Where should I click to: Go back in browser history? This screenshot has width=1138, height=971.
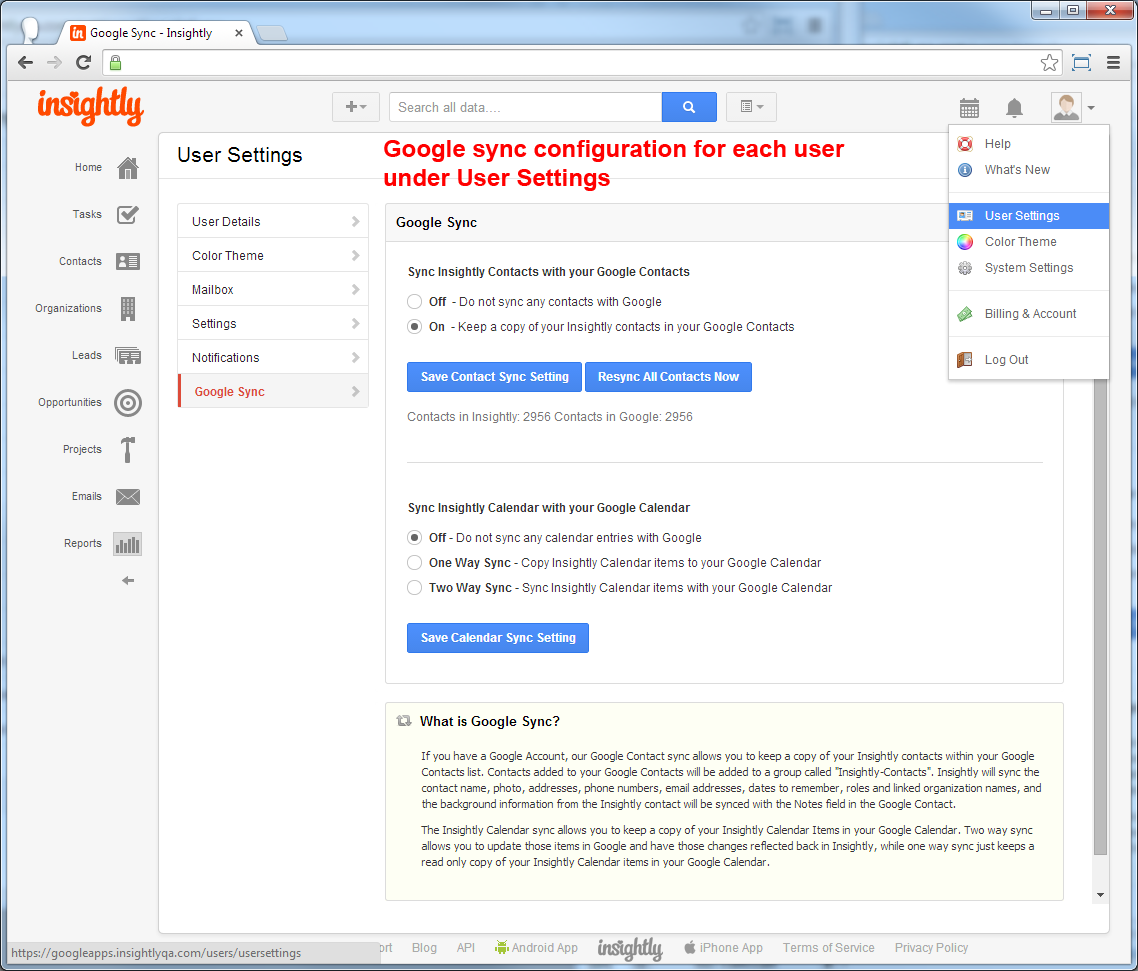(x=25, y=62)
